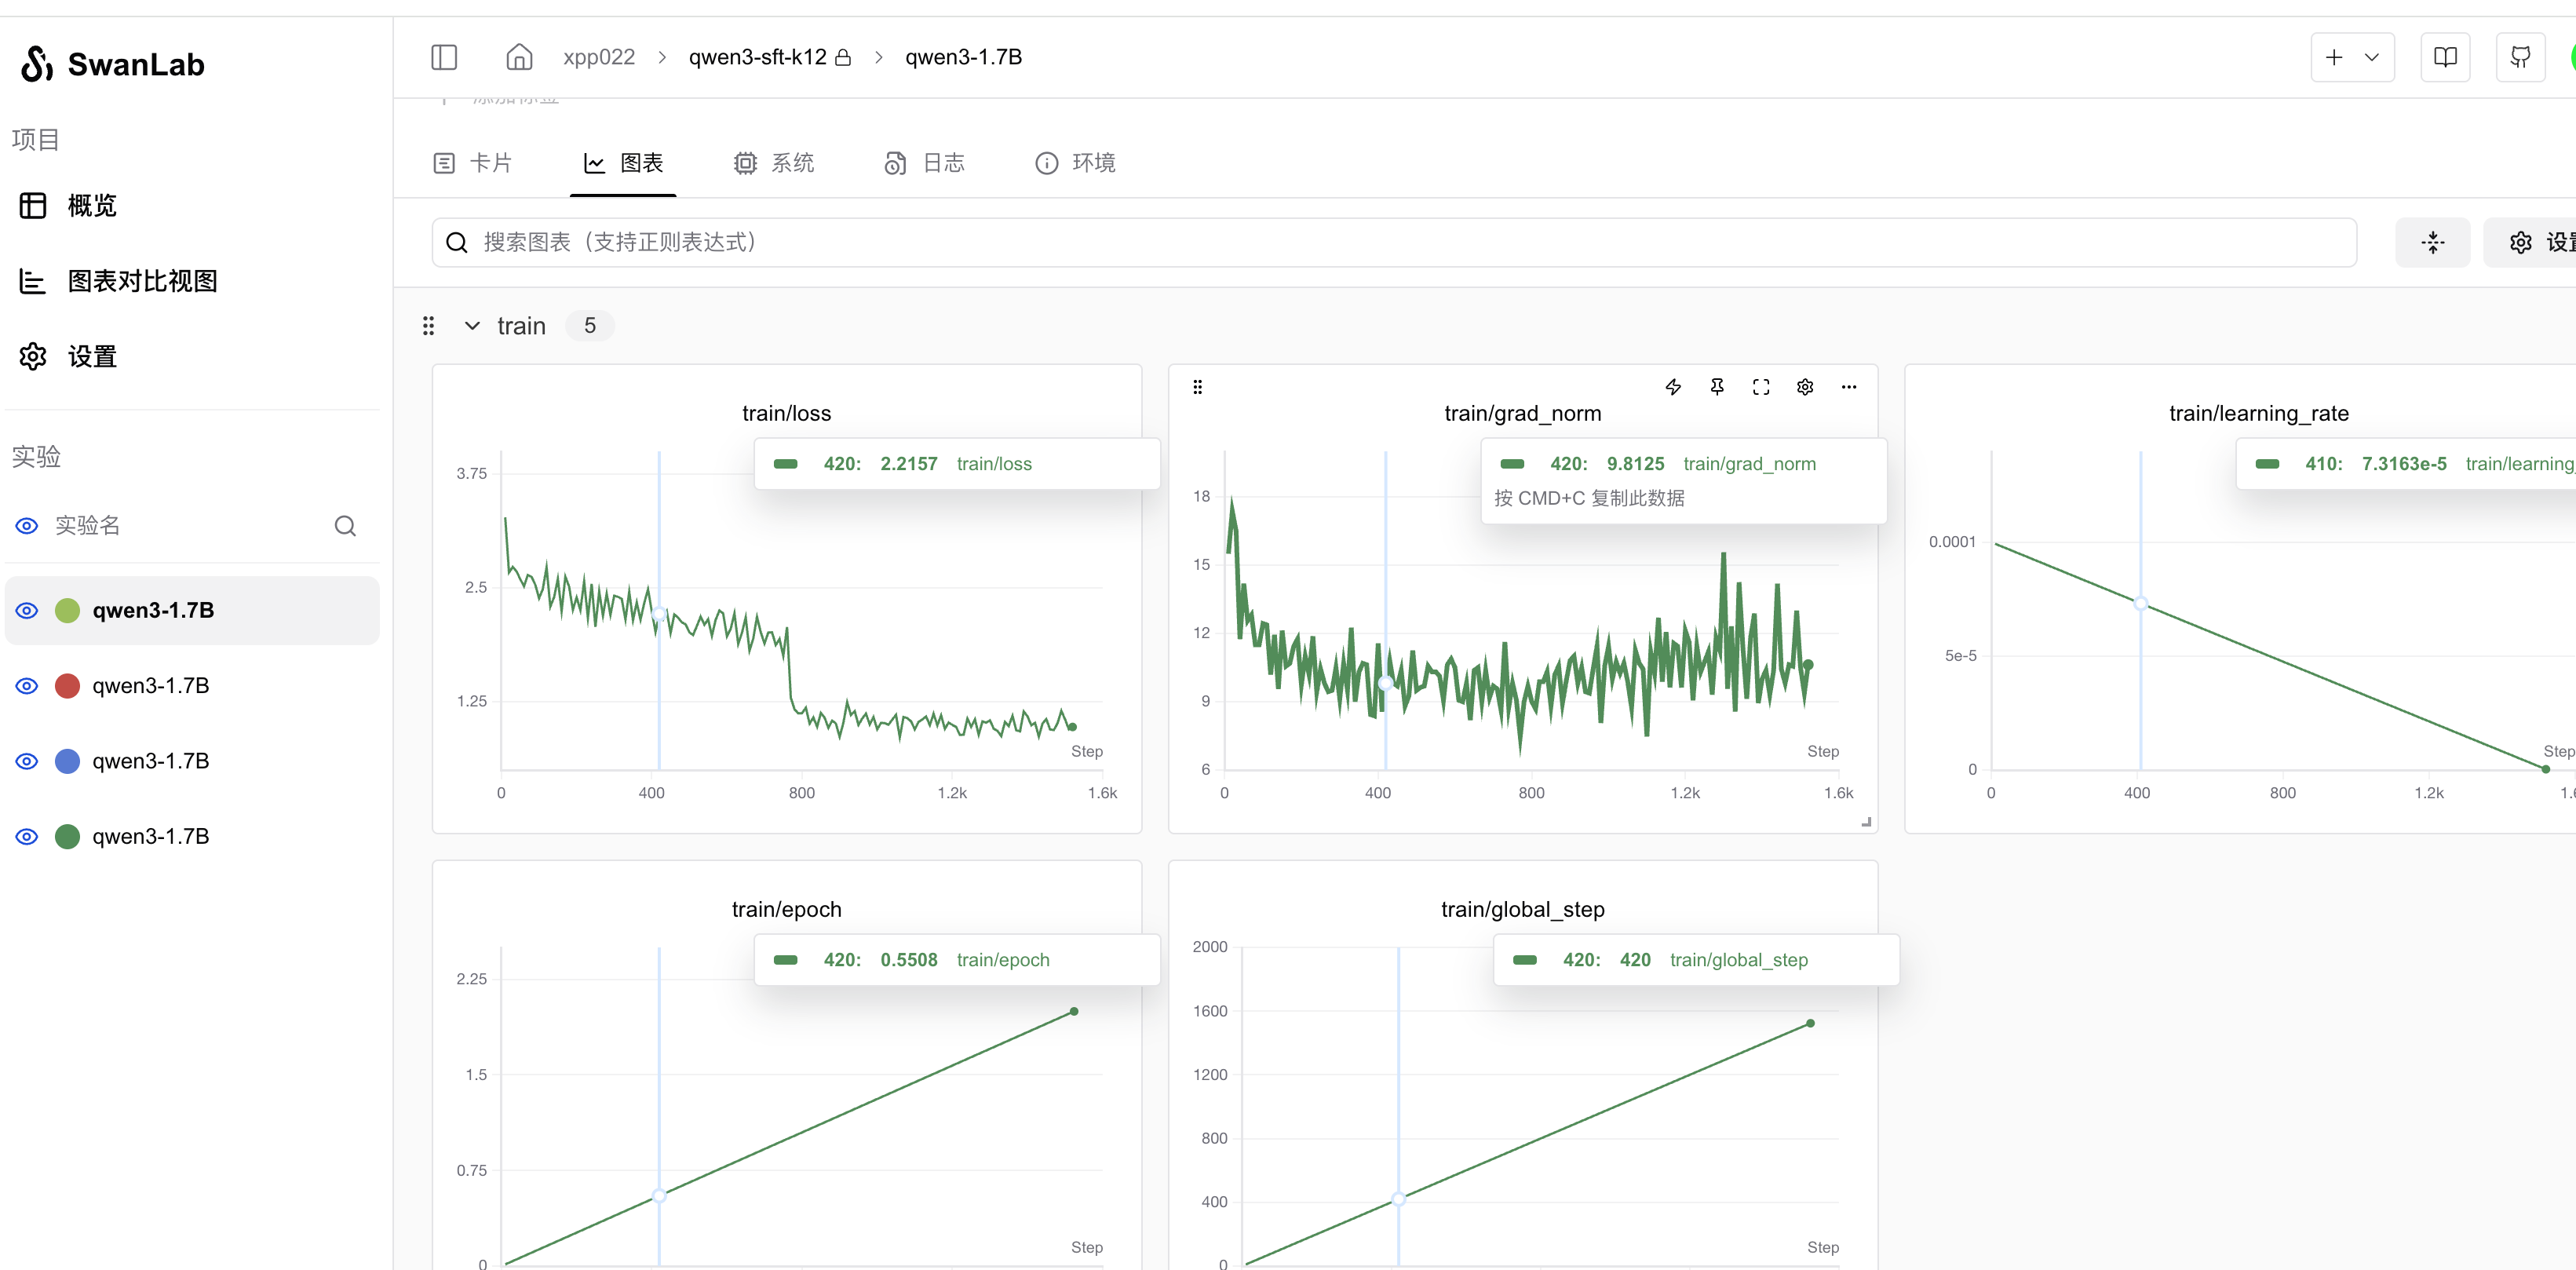Screen dimensions: 2576x1270
Task: Click the 9.8125 grad_norm tooltip value
Action: click(1635, 464)
